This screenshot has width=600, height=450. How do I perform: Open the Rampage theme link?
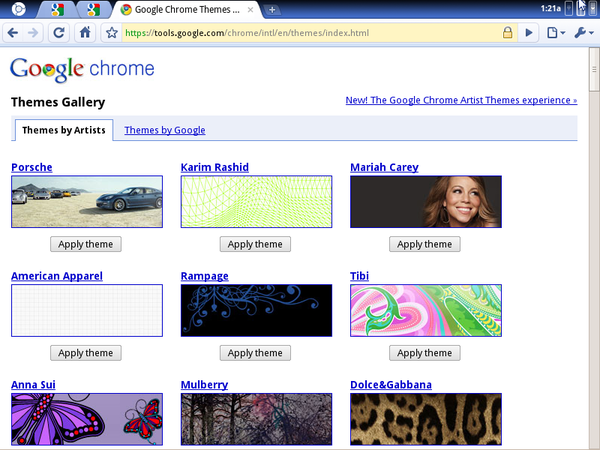tap(205, 276)
